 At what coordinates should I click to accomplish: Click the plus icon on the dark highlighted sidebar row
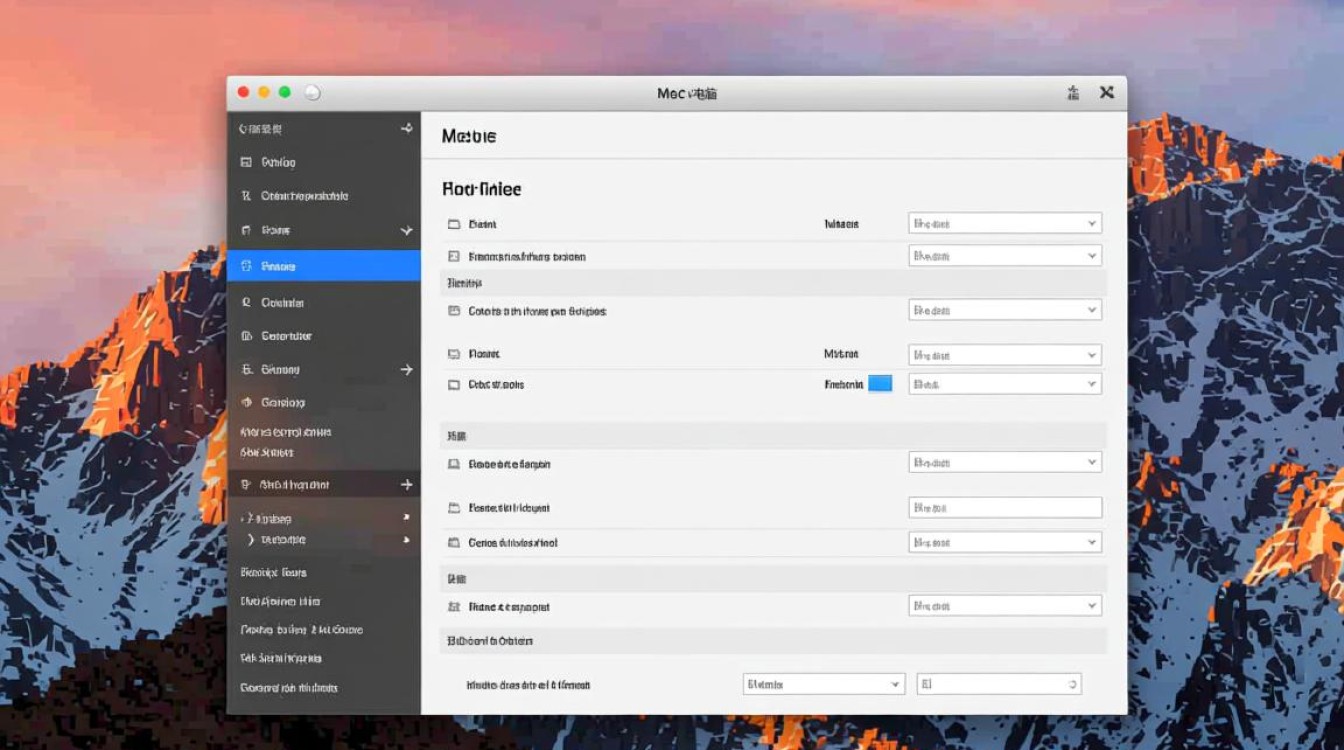pyautogui.click(x=406, y=485)
